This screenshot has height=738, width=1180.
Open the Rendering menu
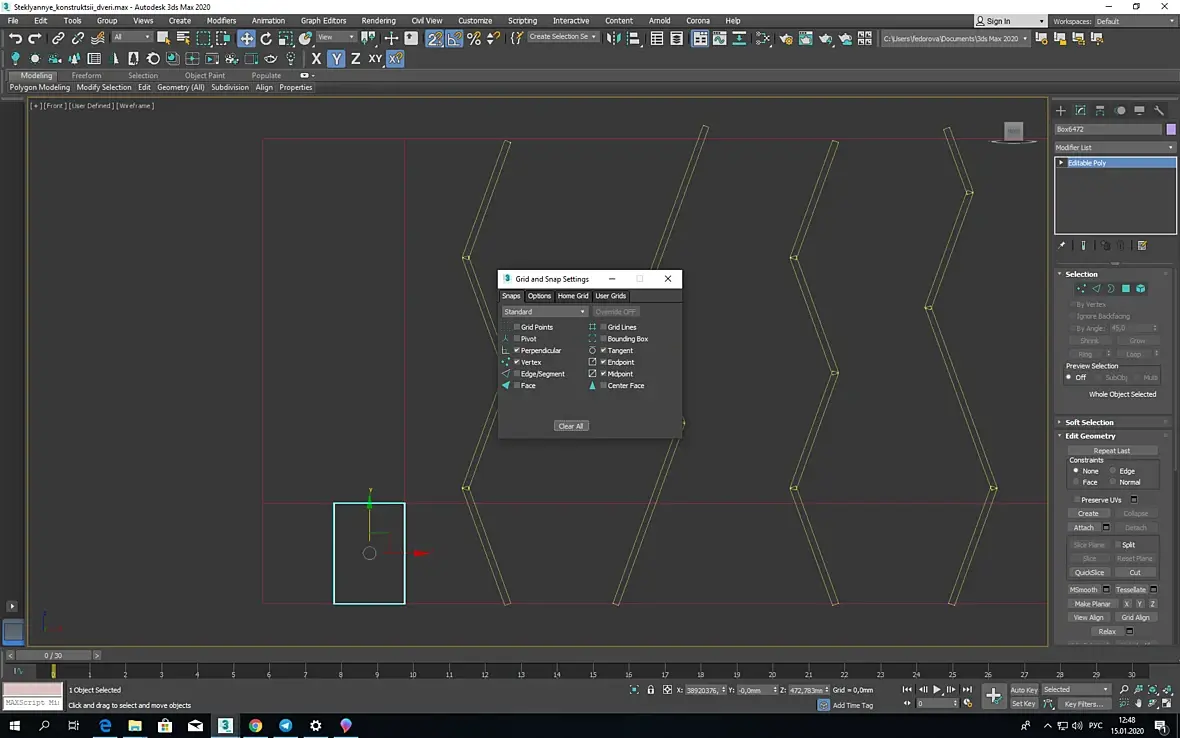pos(378,20)
